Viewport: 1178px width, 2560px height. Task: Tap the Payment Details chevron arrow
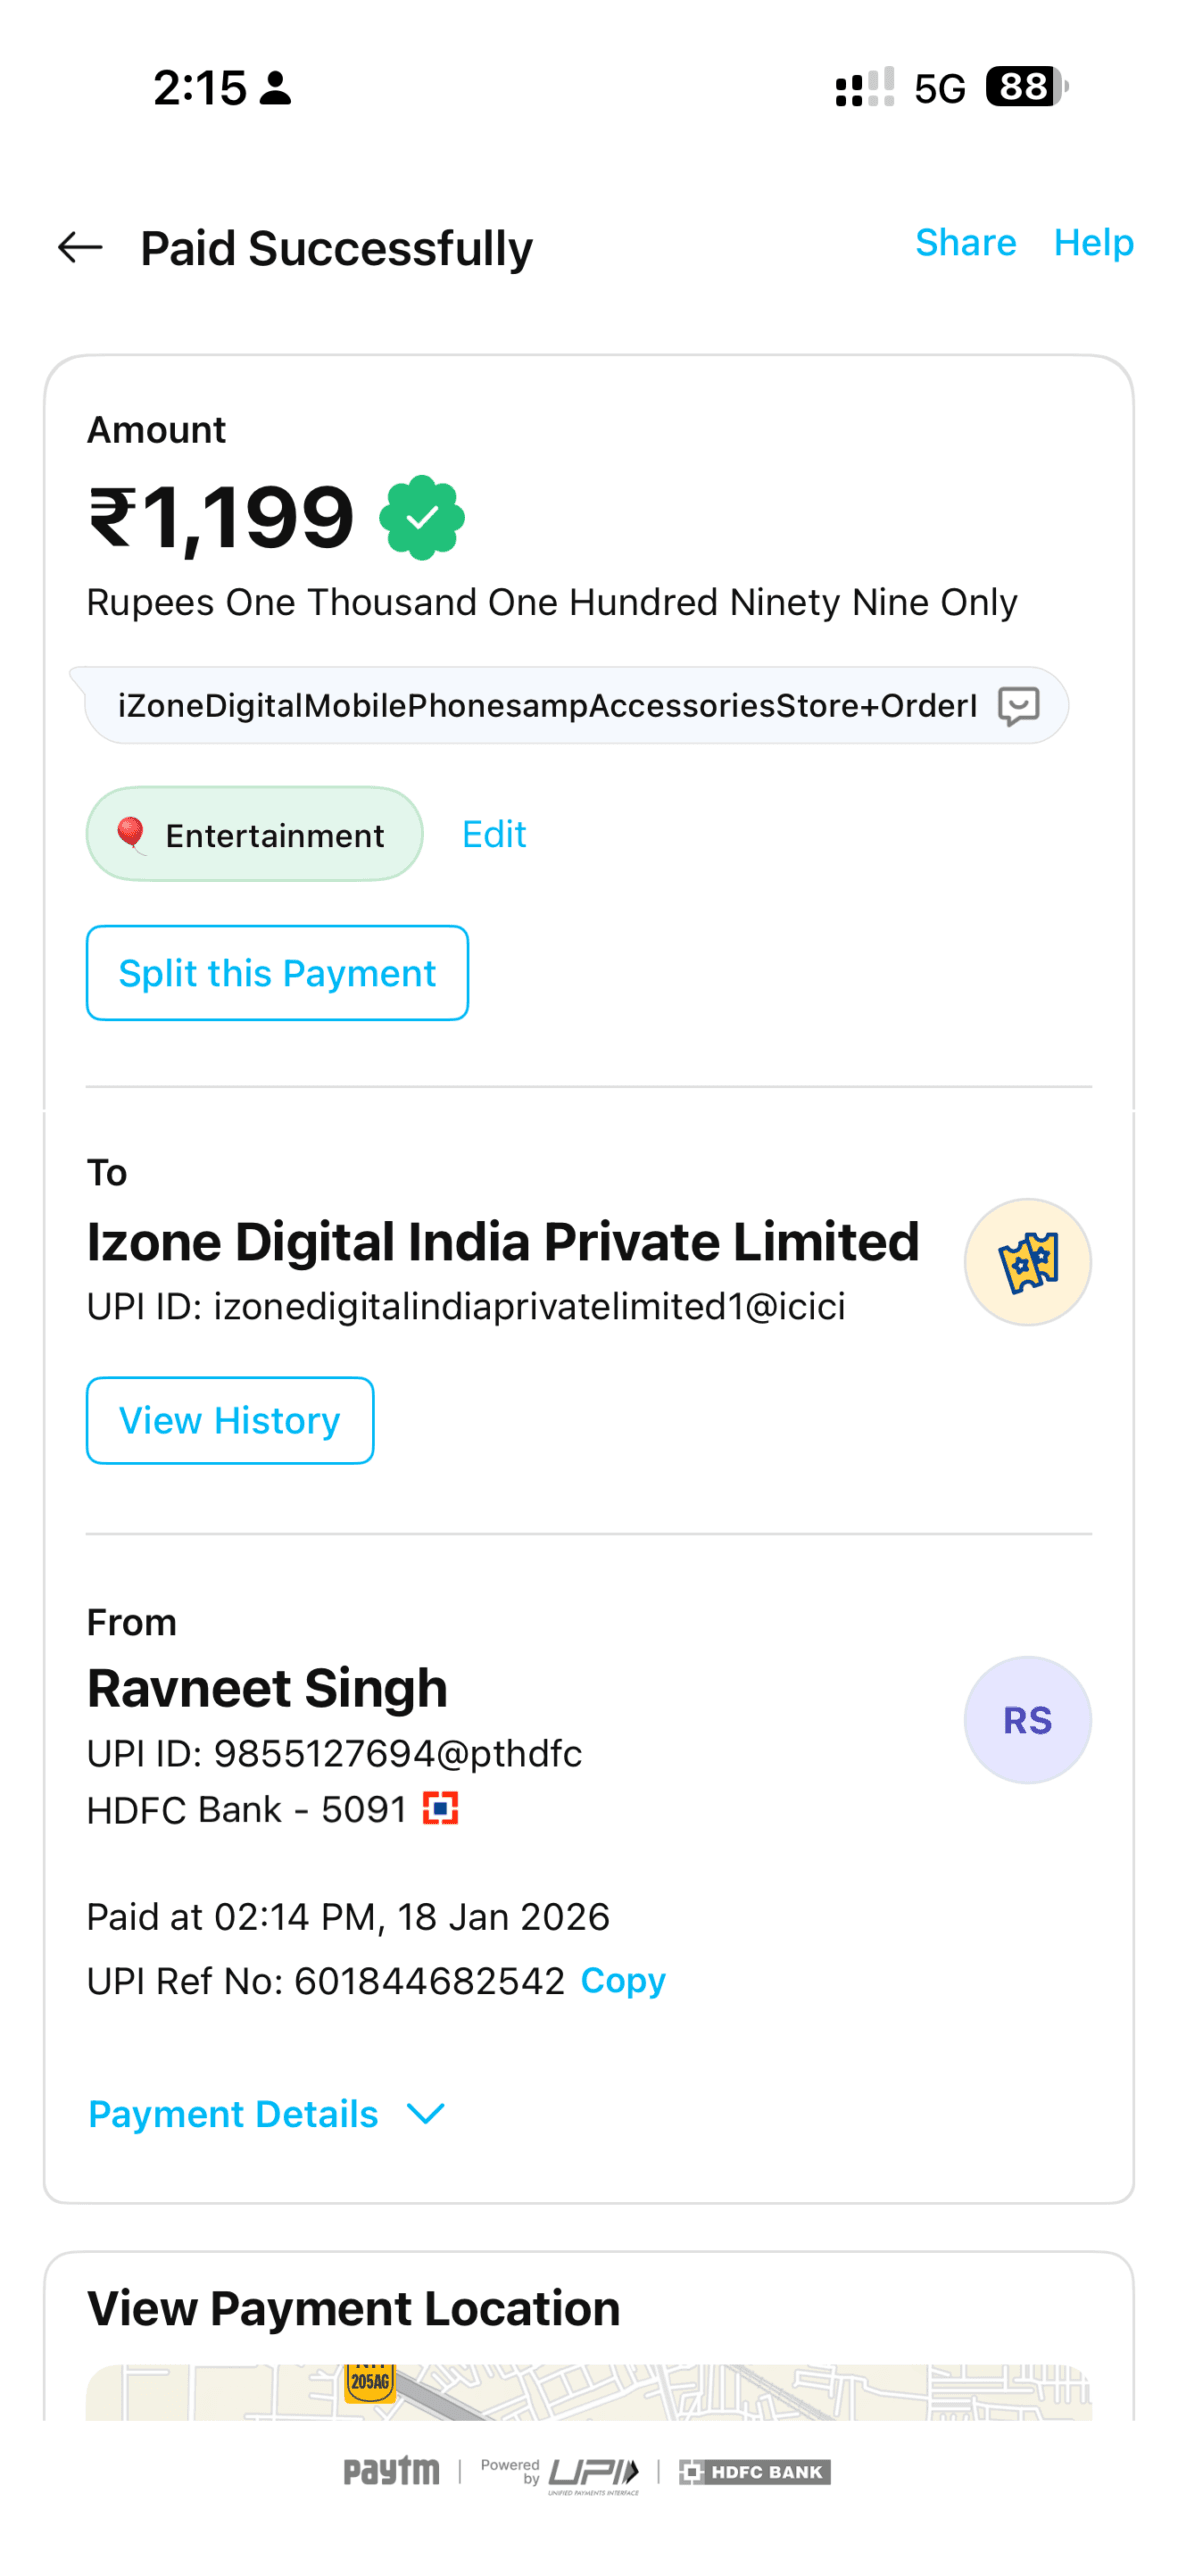click(426, 2113)
